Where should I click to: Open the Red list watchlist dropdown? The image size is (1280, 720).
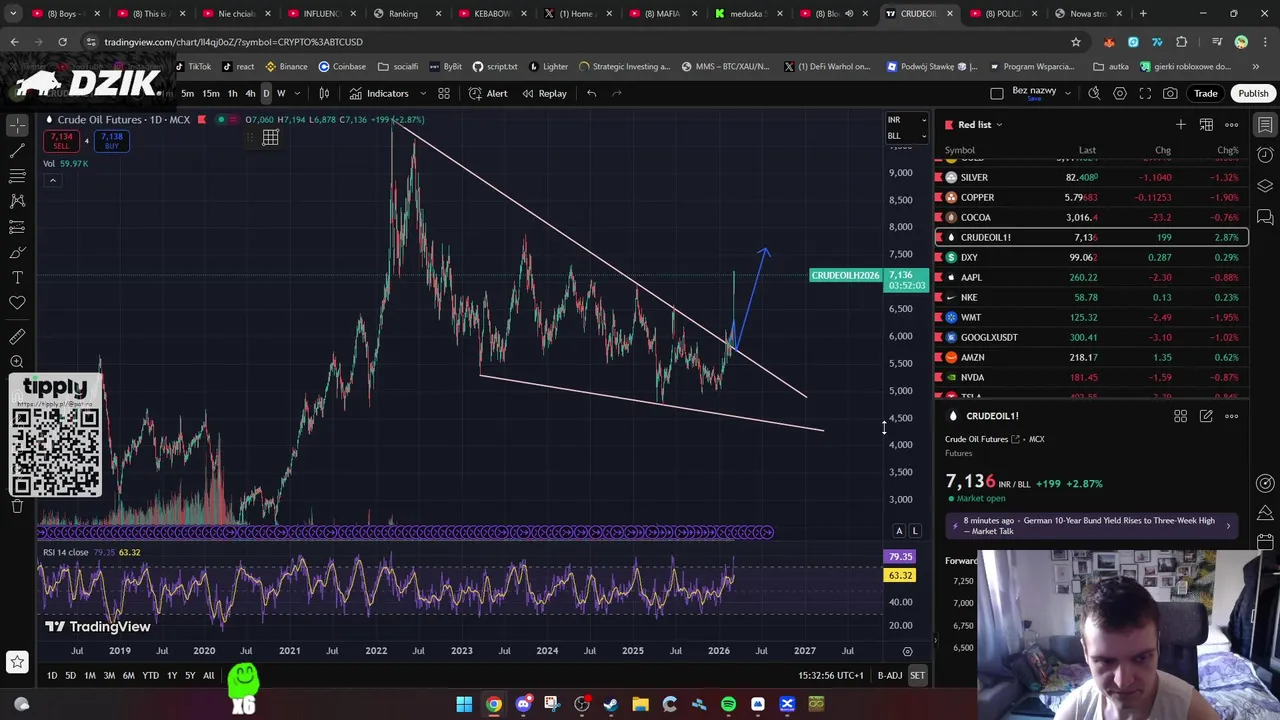coord(981,125)
